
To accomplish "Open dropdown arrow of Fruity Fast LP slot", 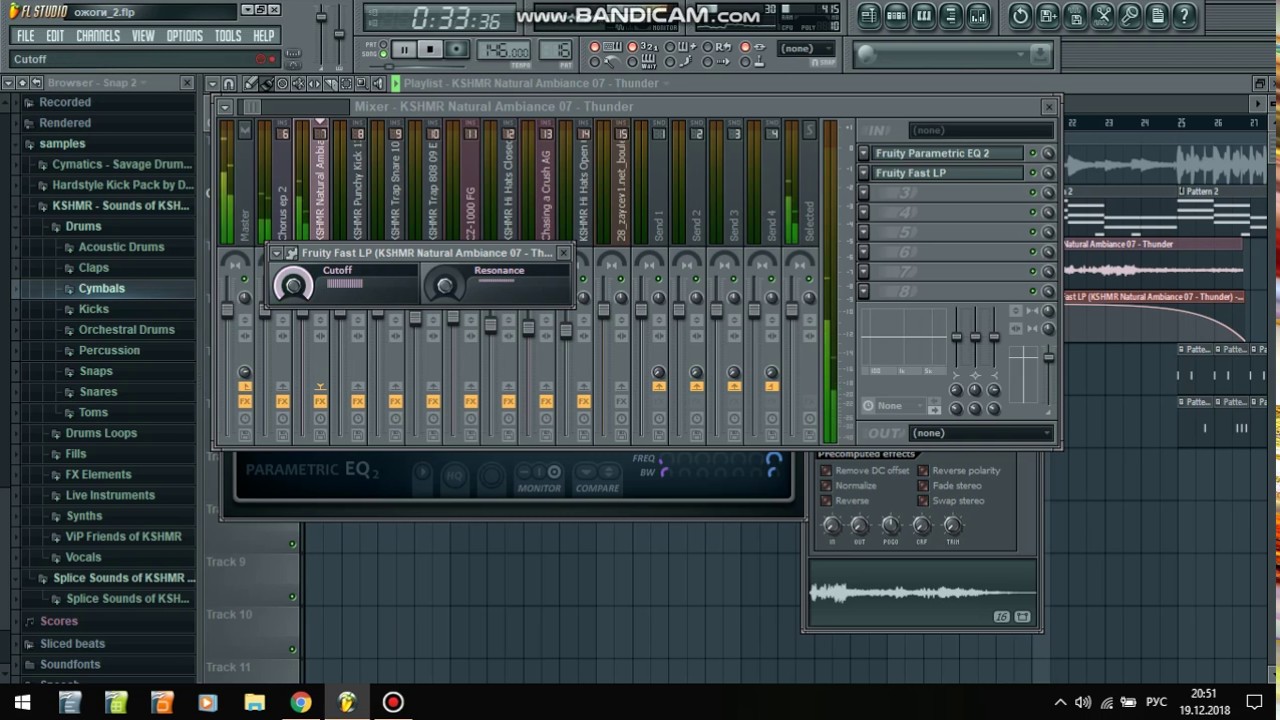I will (x=864, y=173).
